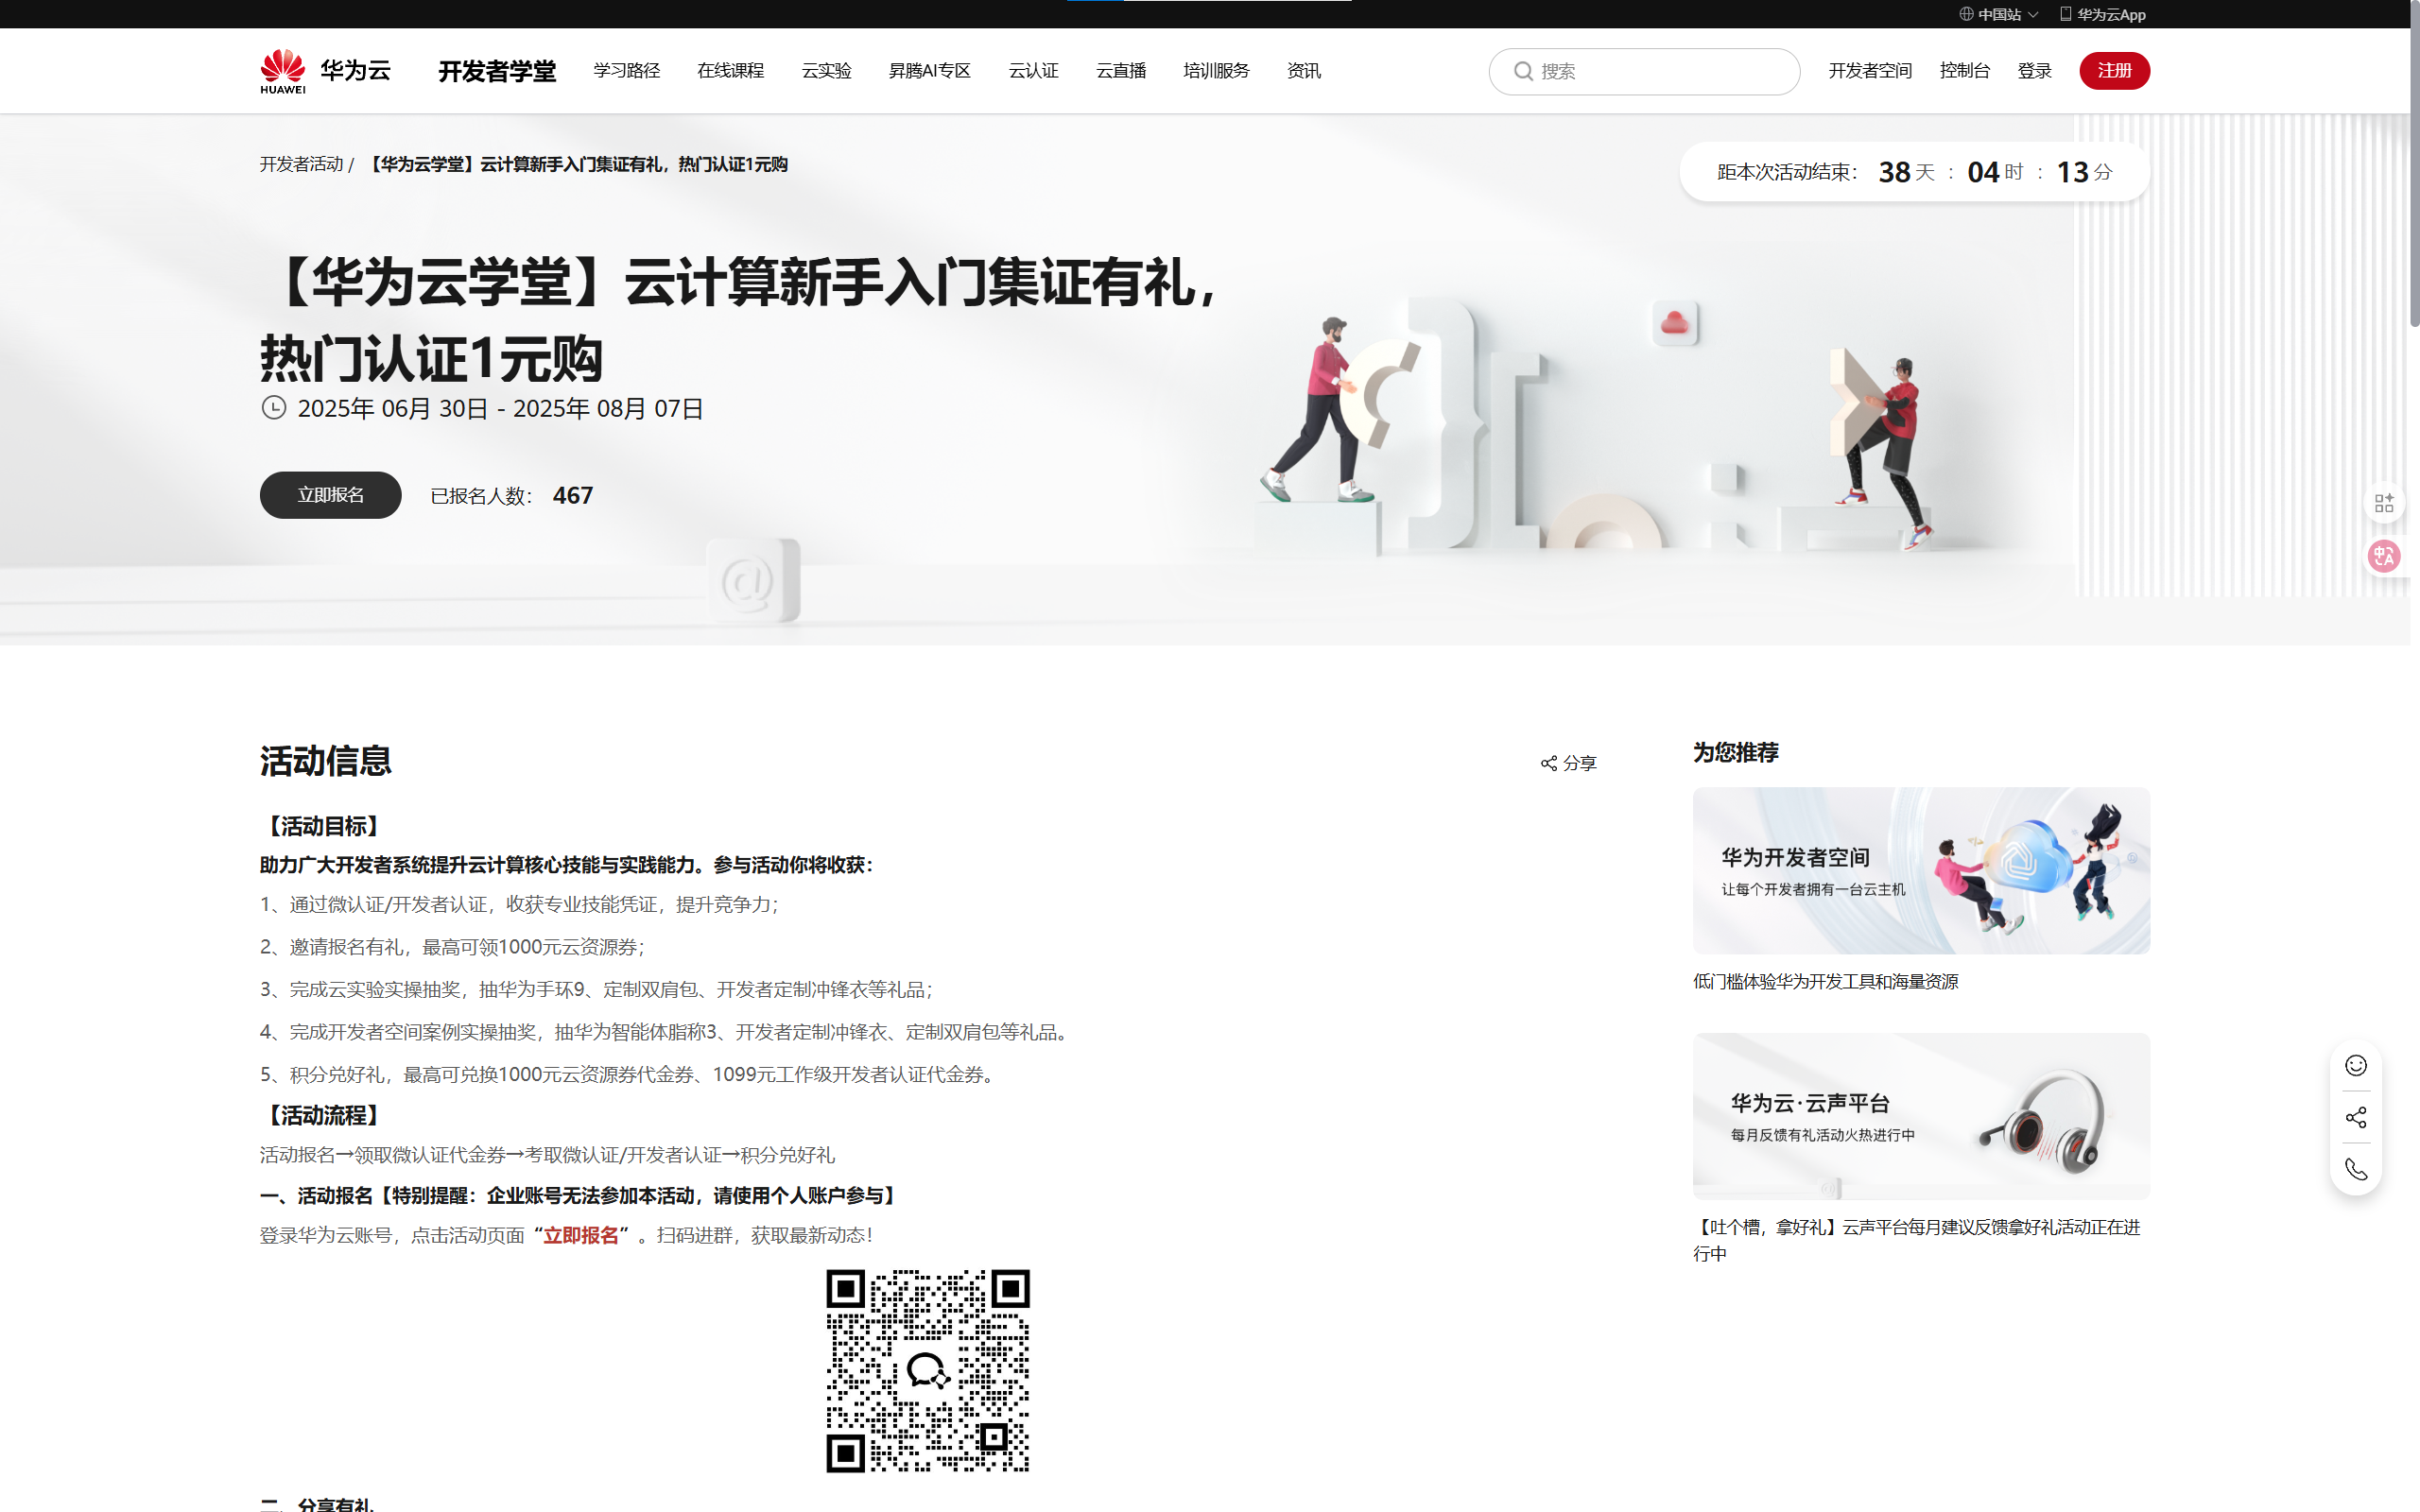The image size is (2420, 1512).
Task: Click the red 注册 button
Action: tap(2113, 71)
